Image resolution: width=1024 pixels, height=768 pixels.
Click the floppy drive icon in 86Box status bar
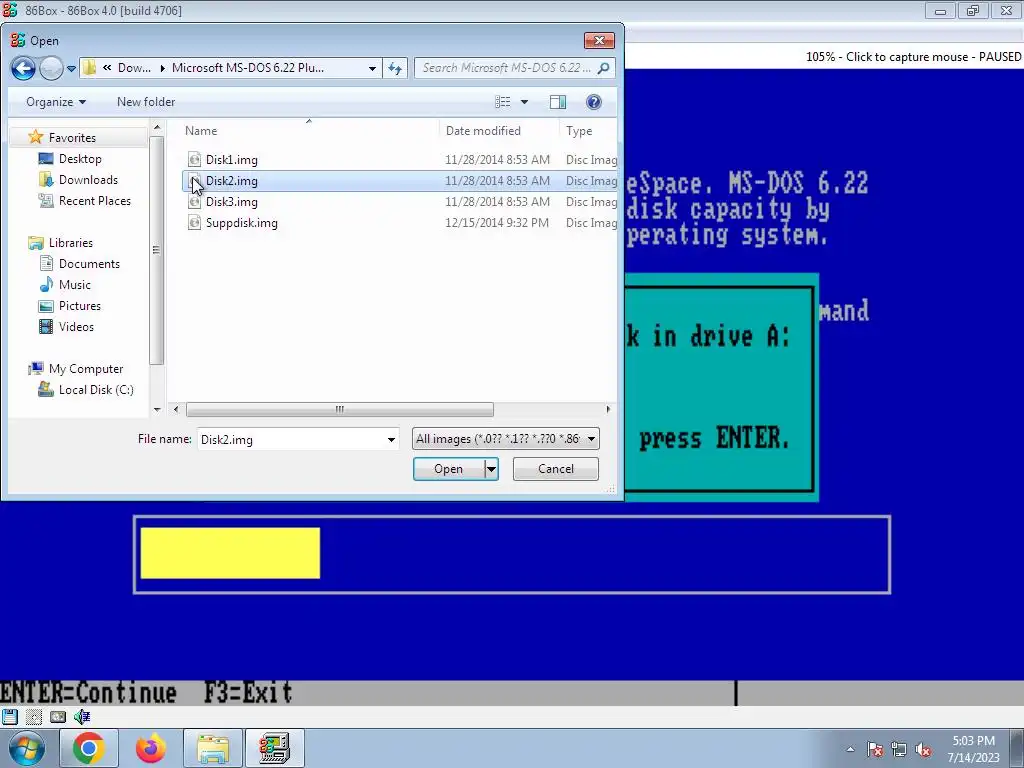point(9,716)
